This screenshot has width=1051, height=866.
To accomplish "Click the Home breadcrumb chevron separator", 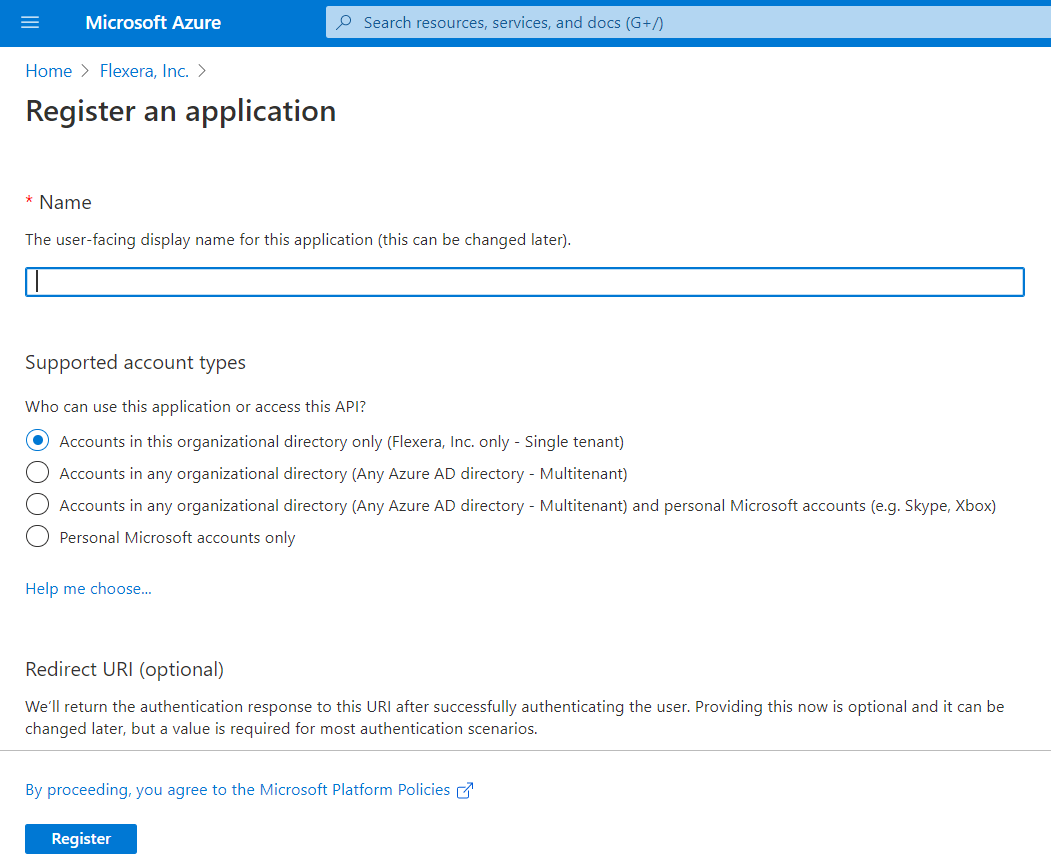I will pyautogui.click(x=83, y=70).
